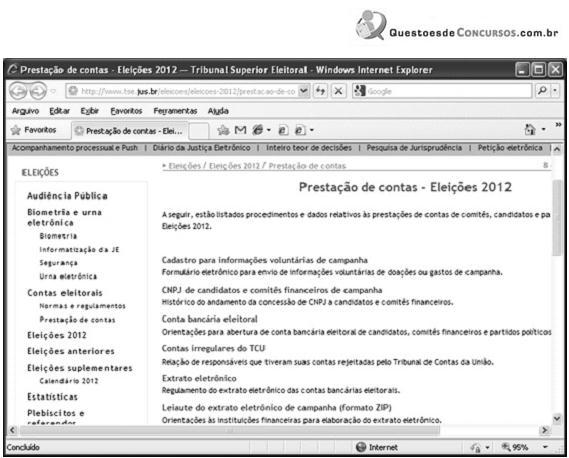Open Cadastro para informações voluntárias de campanha
This screenshot has width=569, height=458.
(265, 260)
